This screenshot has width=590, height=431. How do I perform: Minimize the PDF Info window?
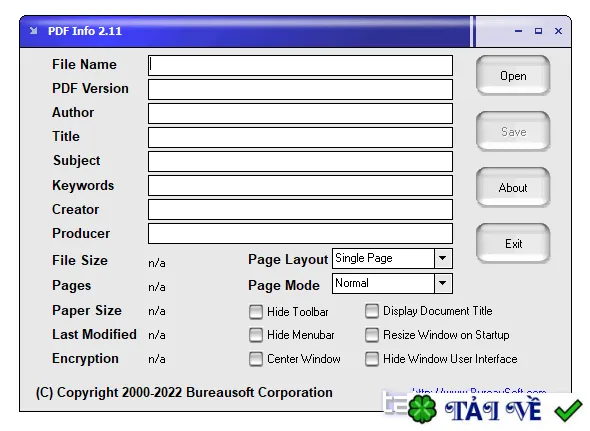tap(519, 31)
